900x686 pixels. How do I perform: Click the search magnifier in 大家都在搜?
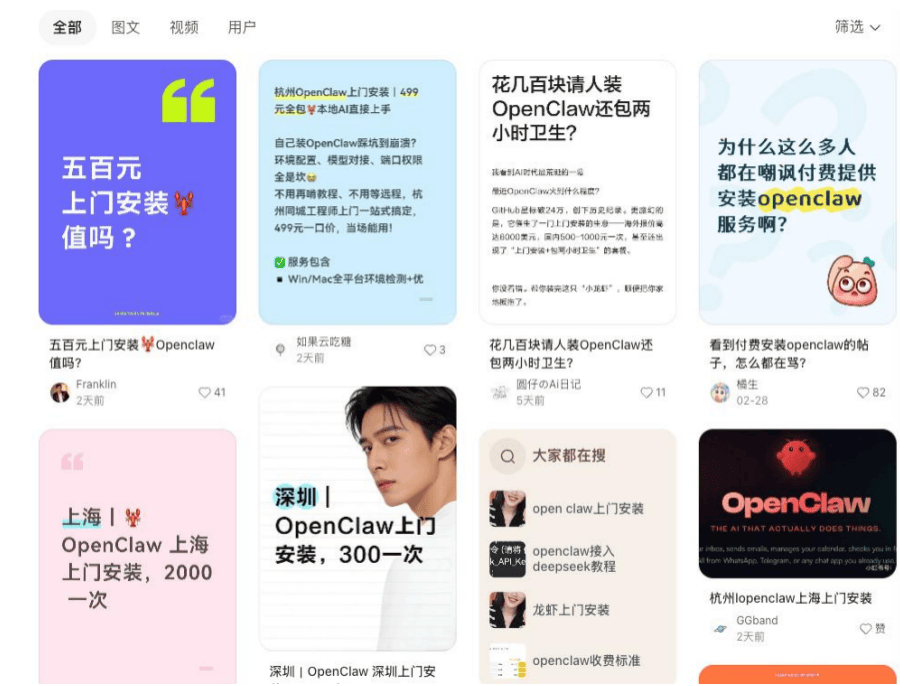coord(507,457)
